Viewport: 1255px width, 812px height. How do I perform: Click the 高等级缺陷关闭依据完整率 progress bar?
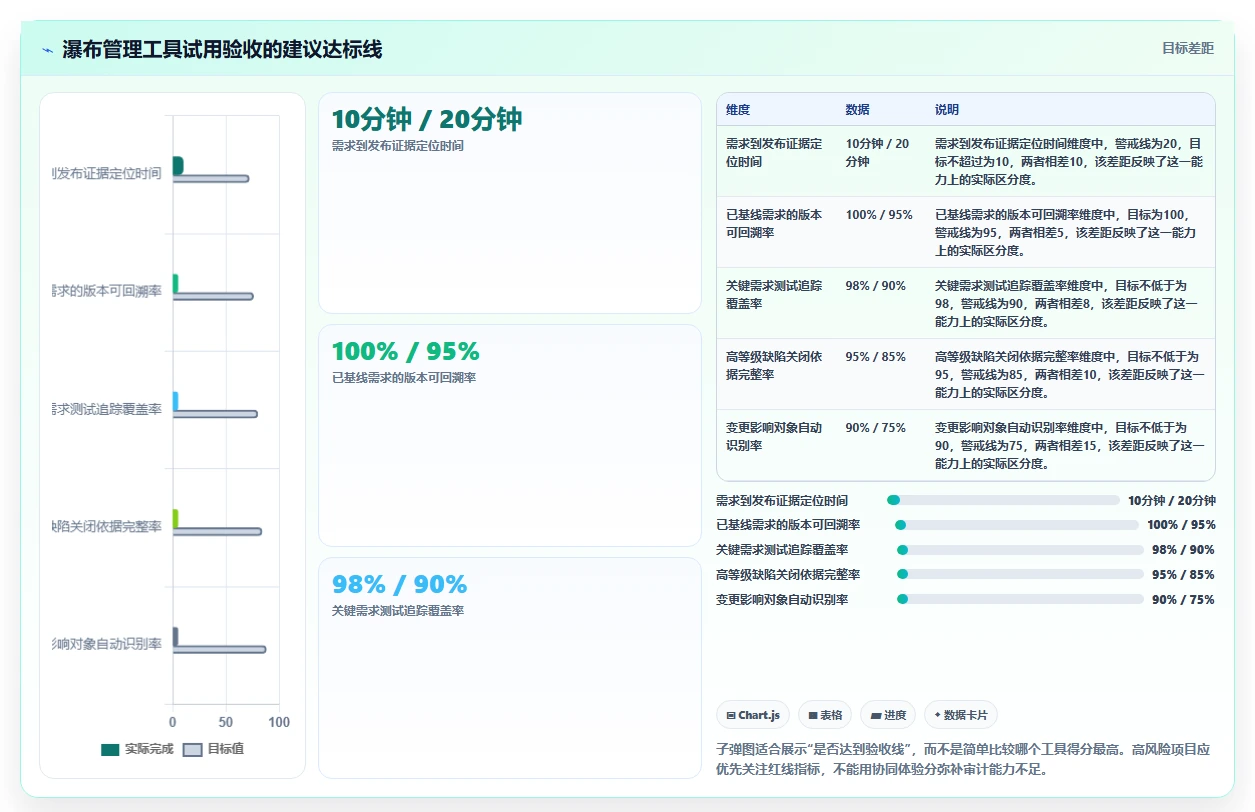tap(1020, 574)
